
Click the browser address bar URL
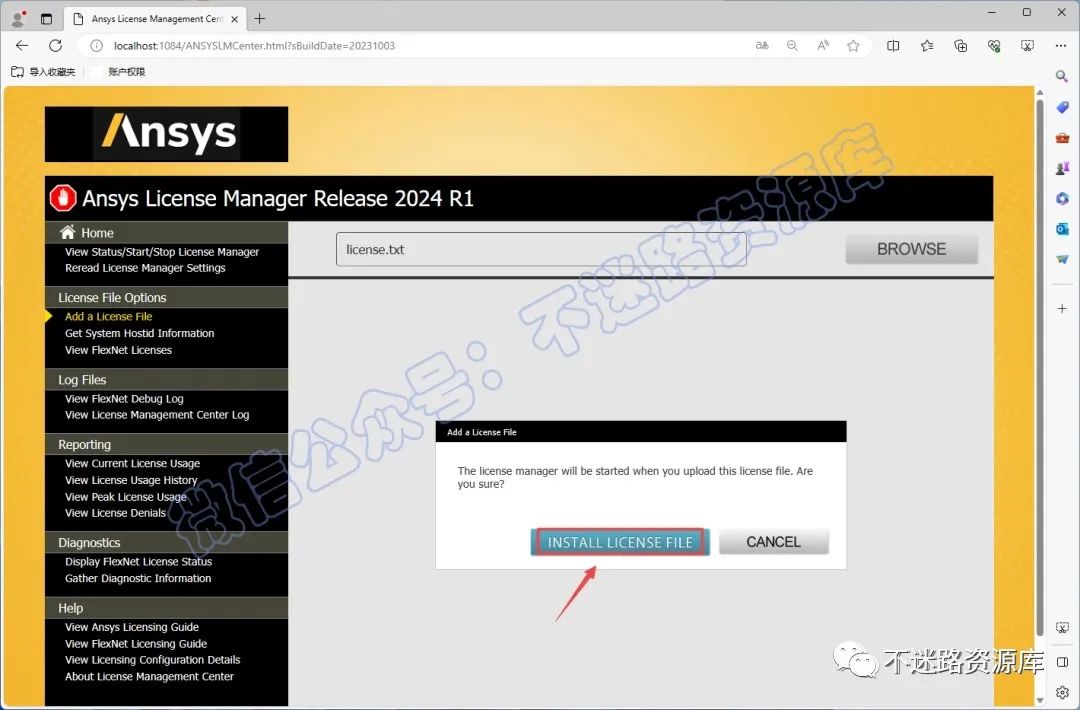[254, 45]
